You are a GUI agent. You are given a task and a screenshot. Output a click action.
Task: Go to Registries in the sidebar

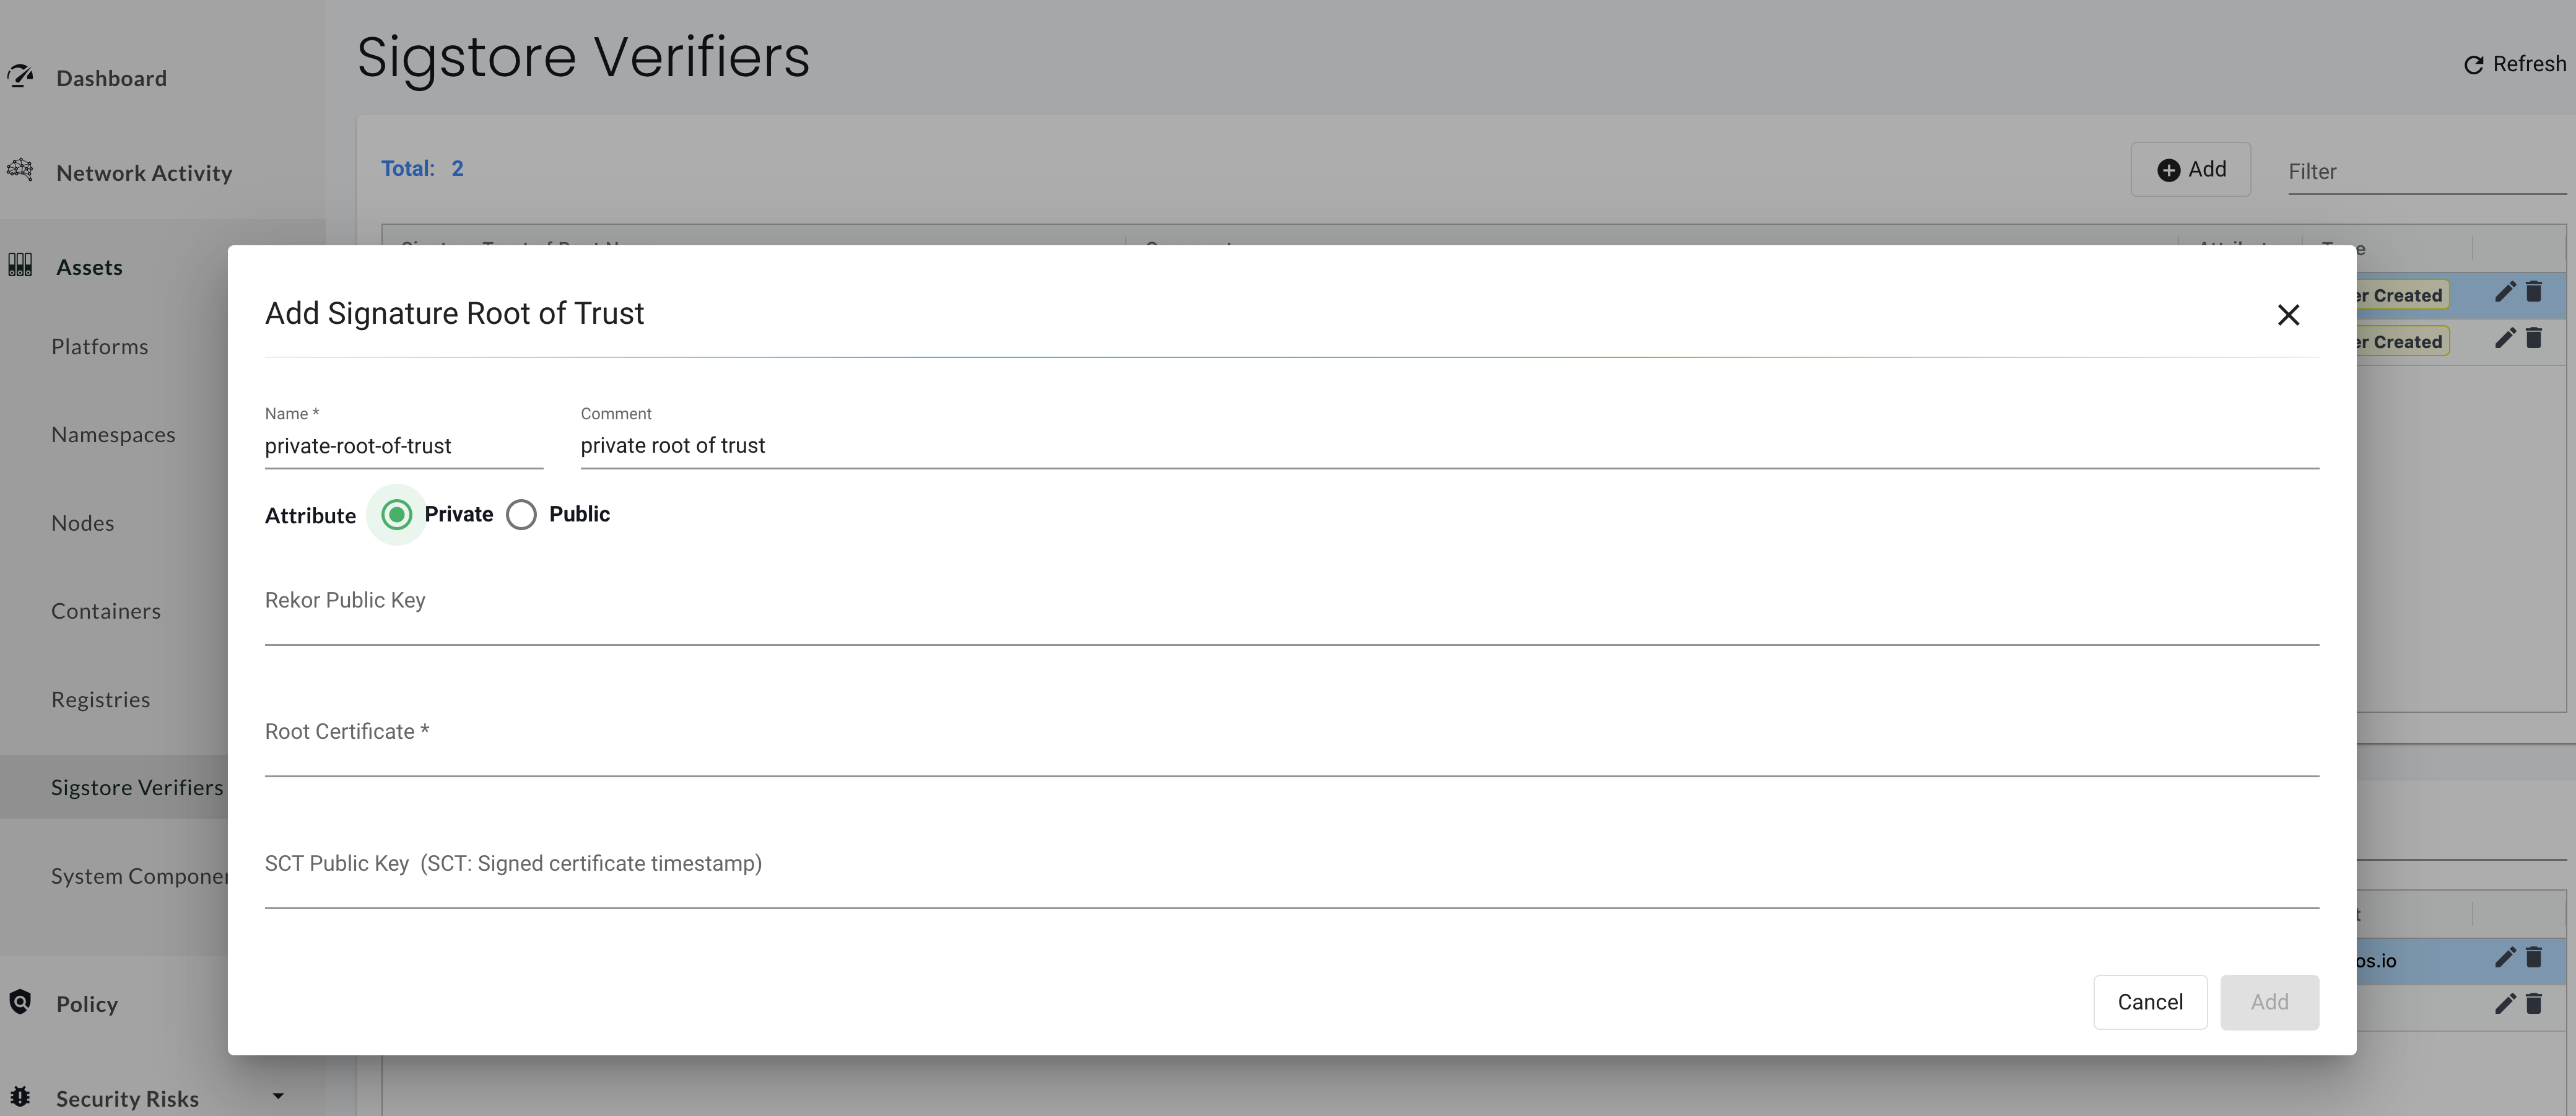pos(101,700)
